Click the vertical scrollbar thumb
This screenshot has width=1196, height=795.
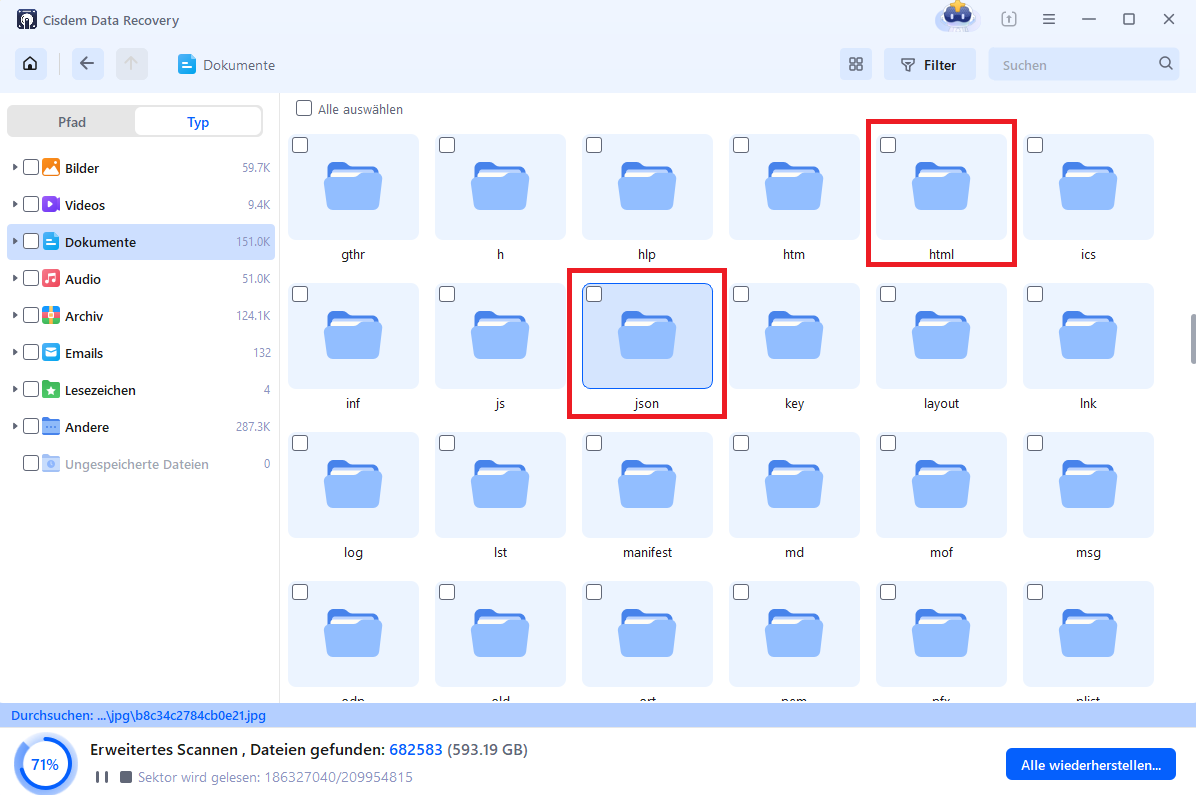(1192, 339)
